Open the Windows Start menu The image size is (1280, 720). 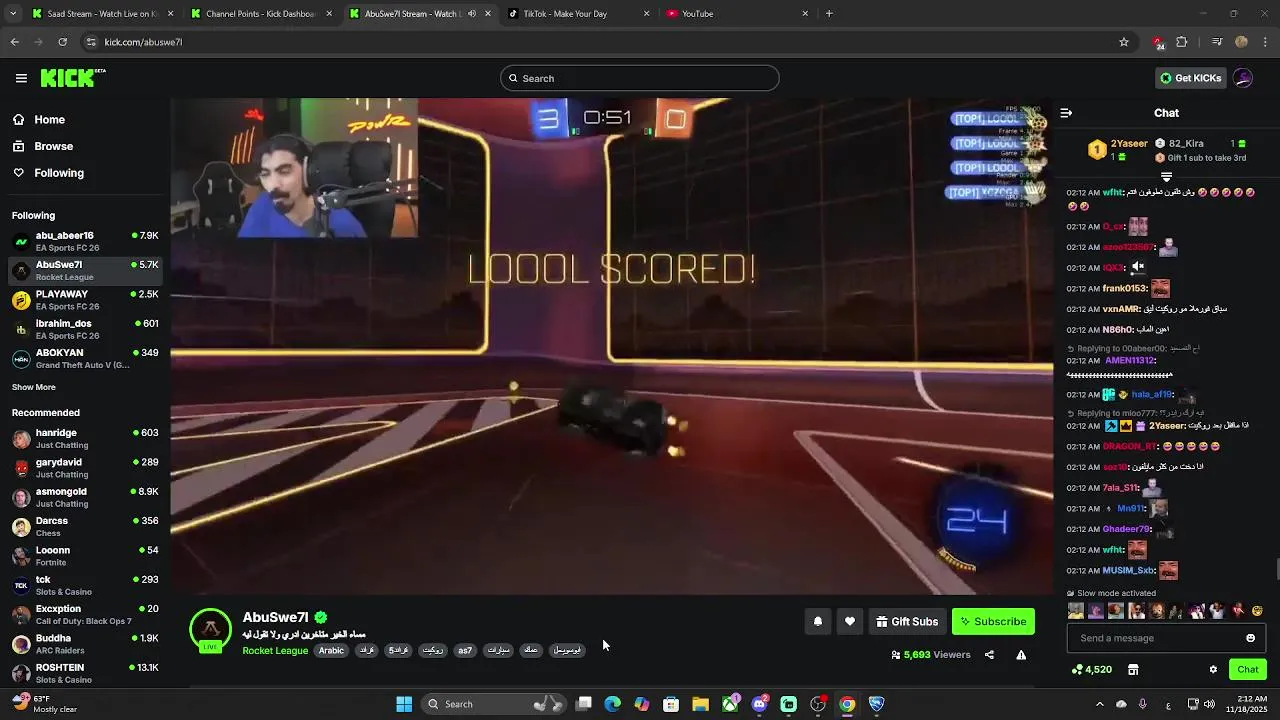point(404,704)
